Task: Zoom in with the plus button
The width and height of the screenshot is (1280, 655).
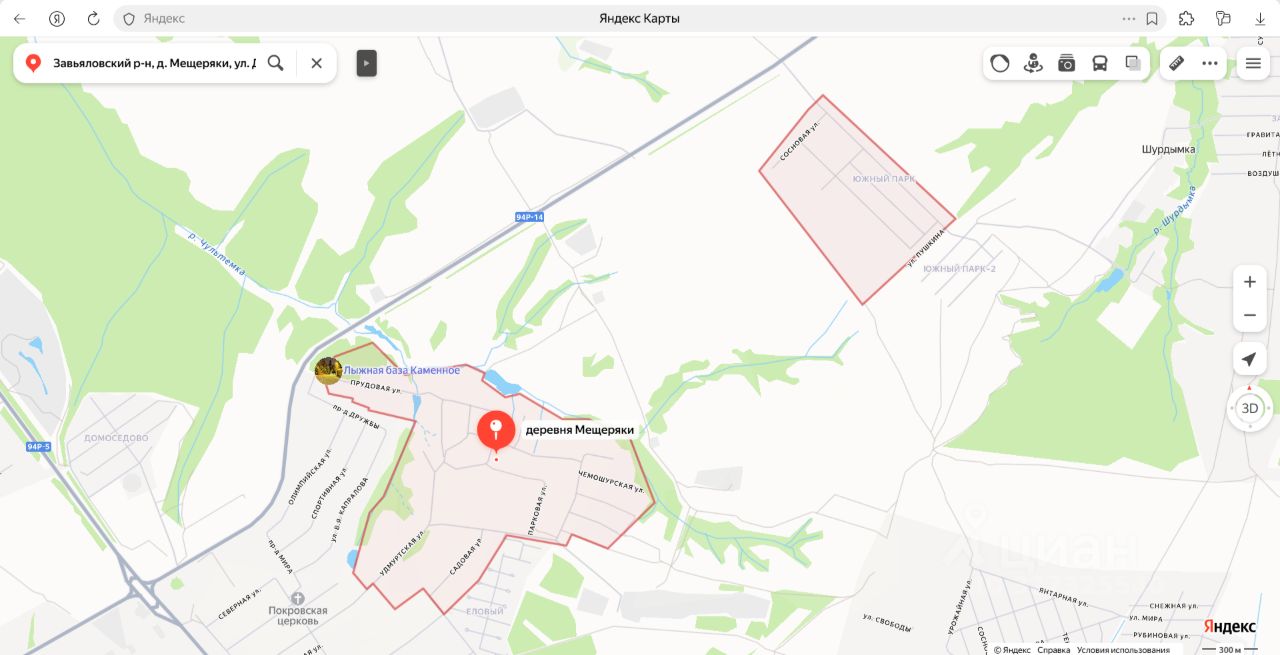Action: [x=1249, y=282]
